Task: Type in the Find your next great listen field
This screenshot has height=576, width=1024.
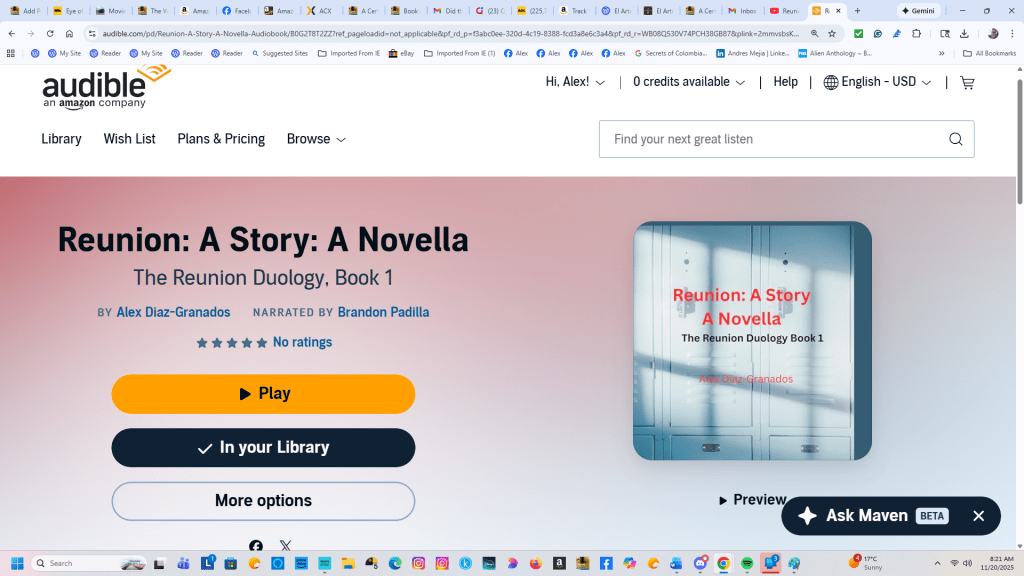Action: [775, 139]
